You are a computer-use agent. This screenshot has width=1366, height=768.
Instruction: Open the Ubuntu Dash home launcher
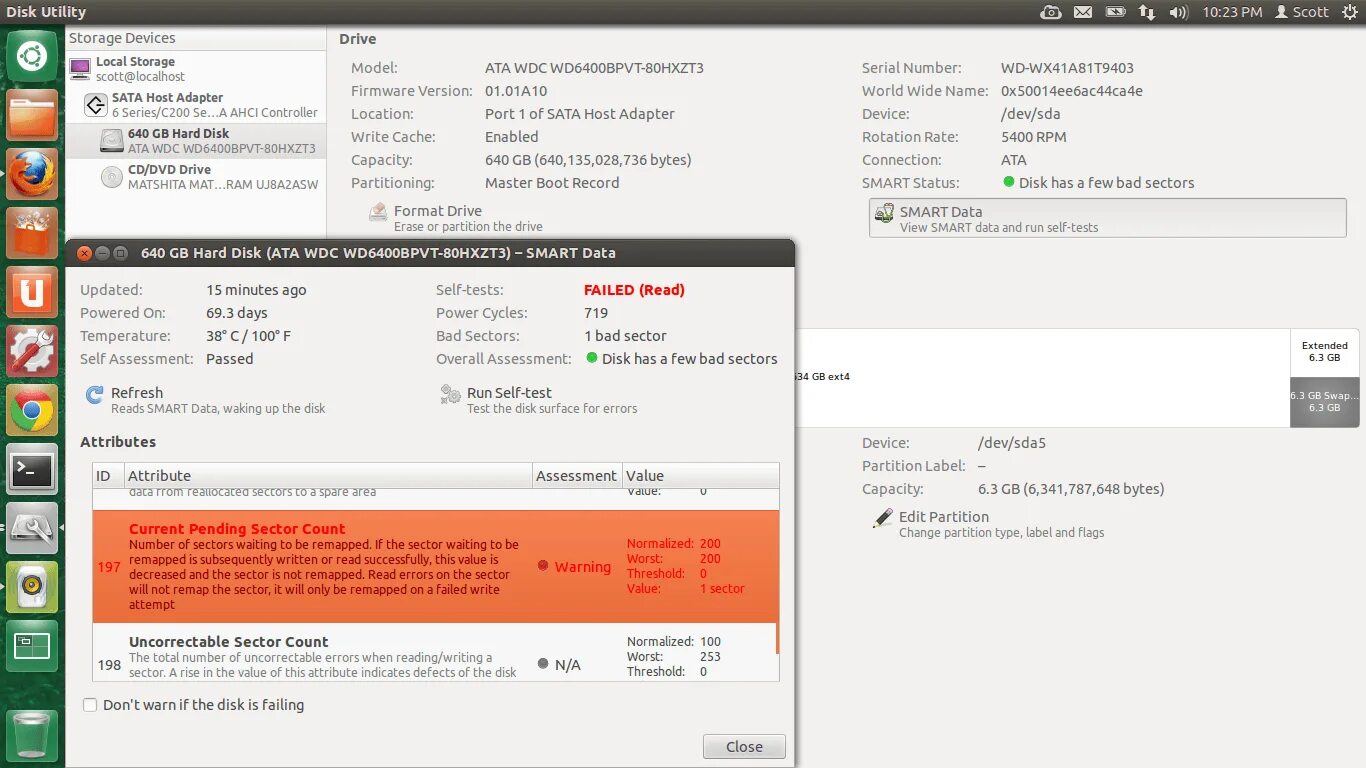(x=32, y=56)
